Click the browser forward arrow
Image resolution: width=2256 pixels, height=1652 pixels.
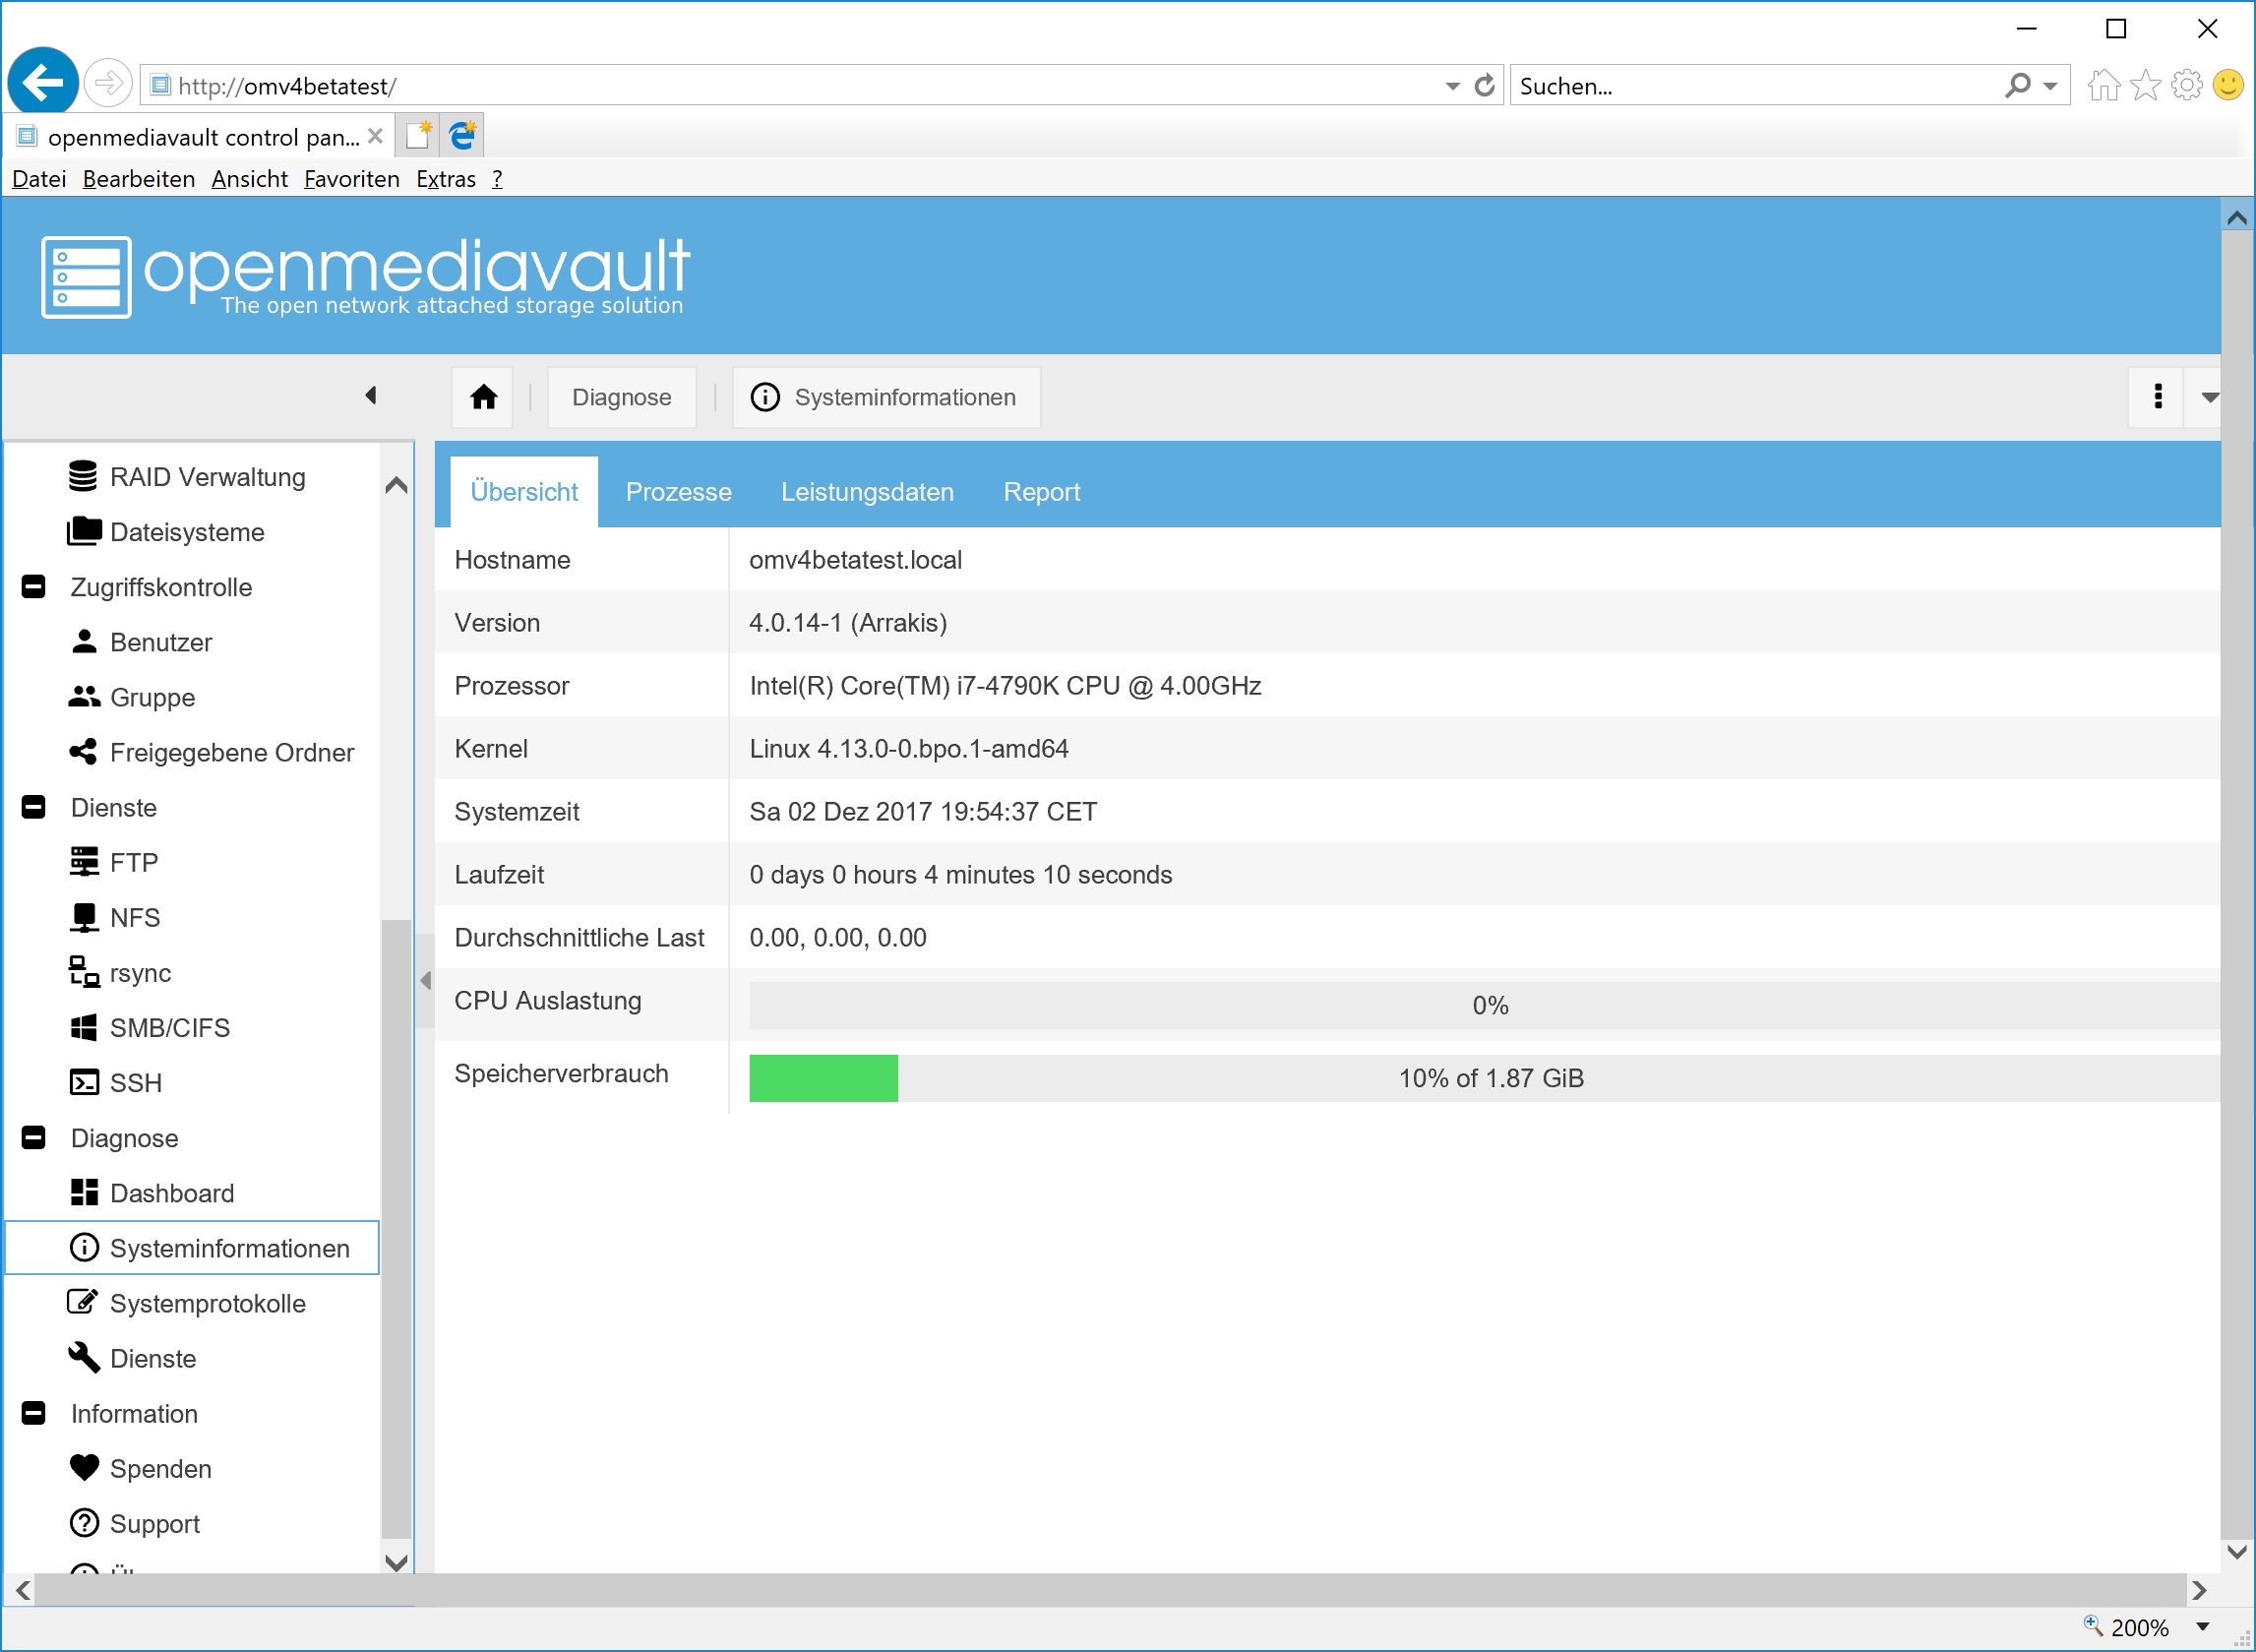[x=108, y=83]
